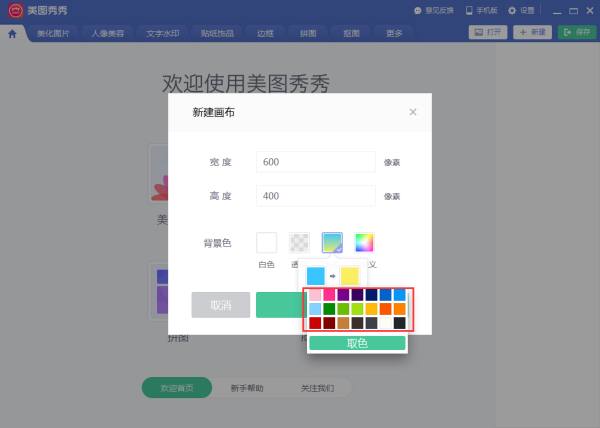Pick the lime yellow-green palette swatch
The height and width of the screenshot is (428, 600).
coord(357,309)
